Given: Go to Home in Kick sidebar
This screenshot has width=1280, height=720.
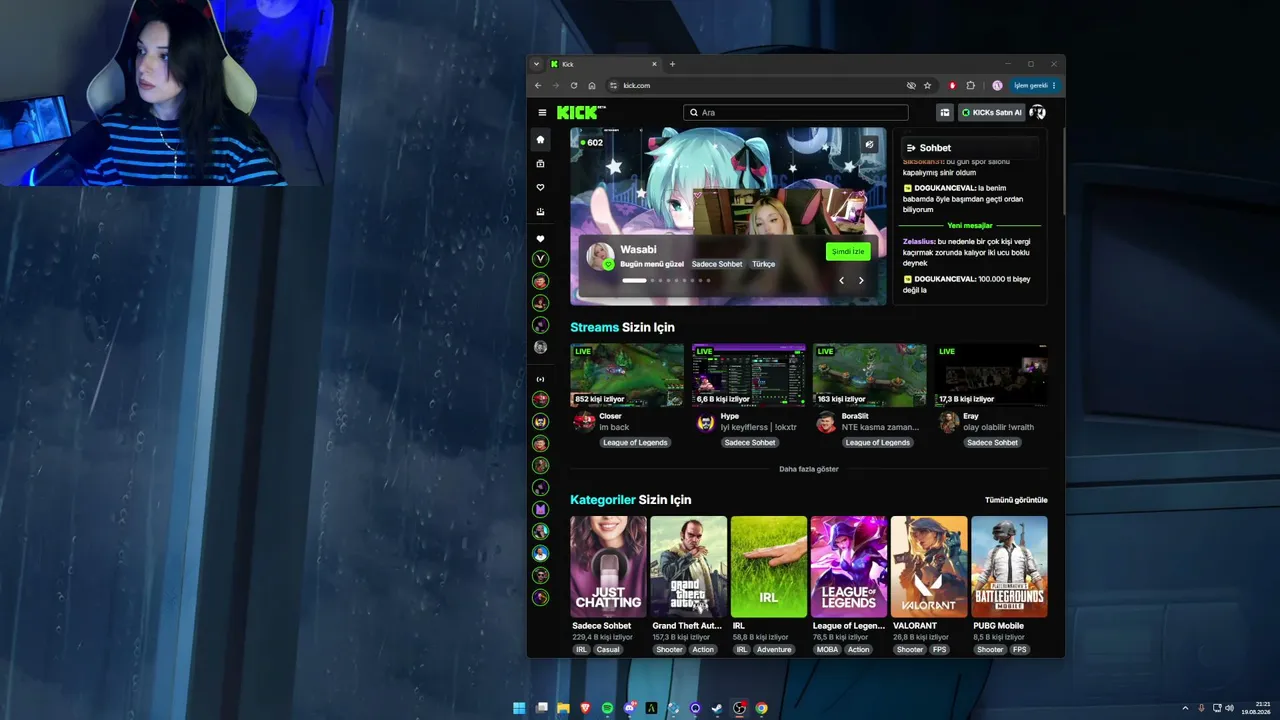Looking at the screenshot, I should tap(541, 139).
